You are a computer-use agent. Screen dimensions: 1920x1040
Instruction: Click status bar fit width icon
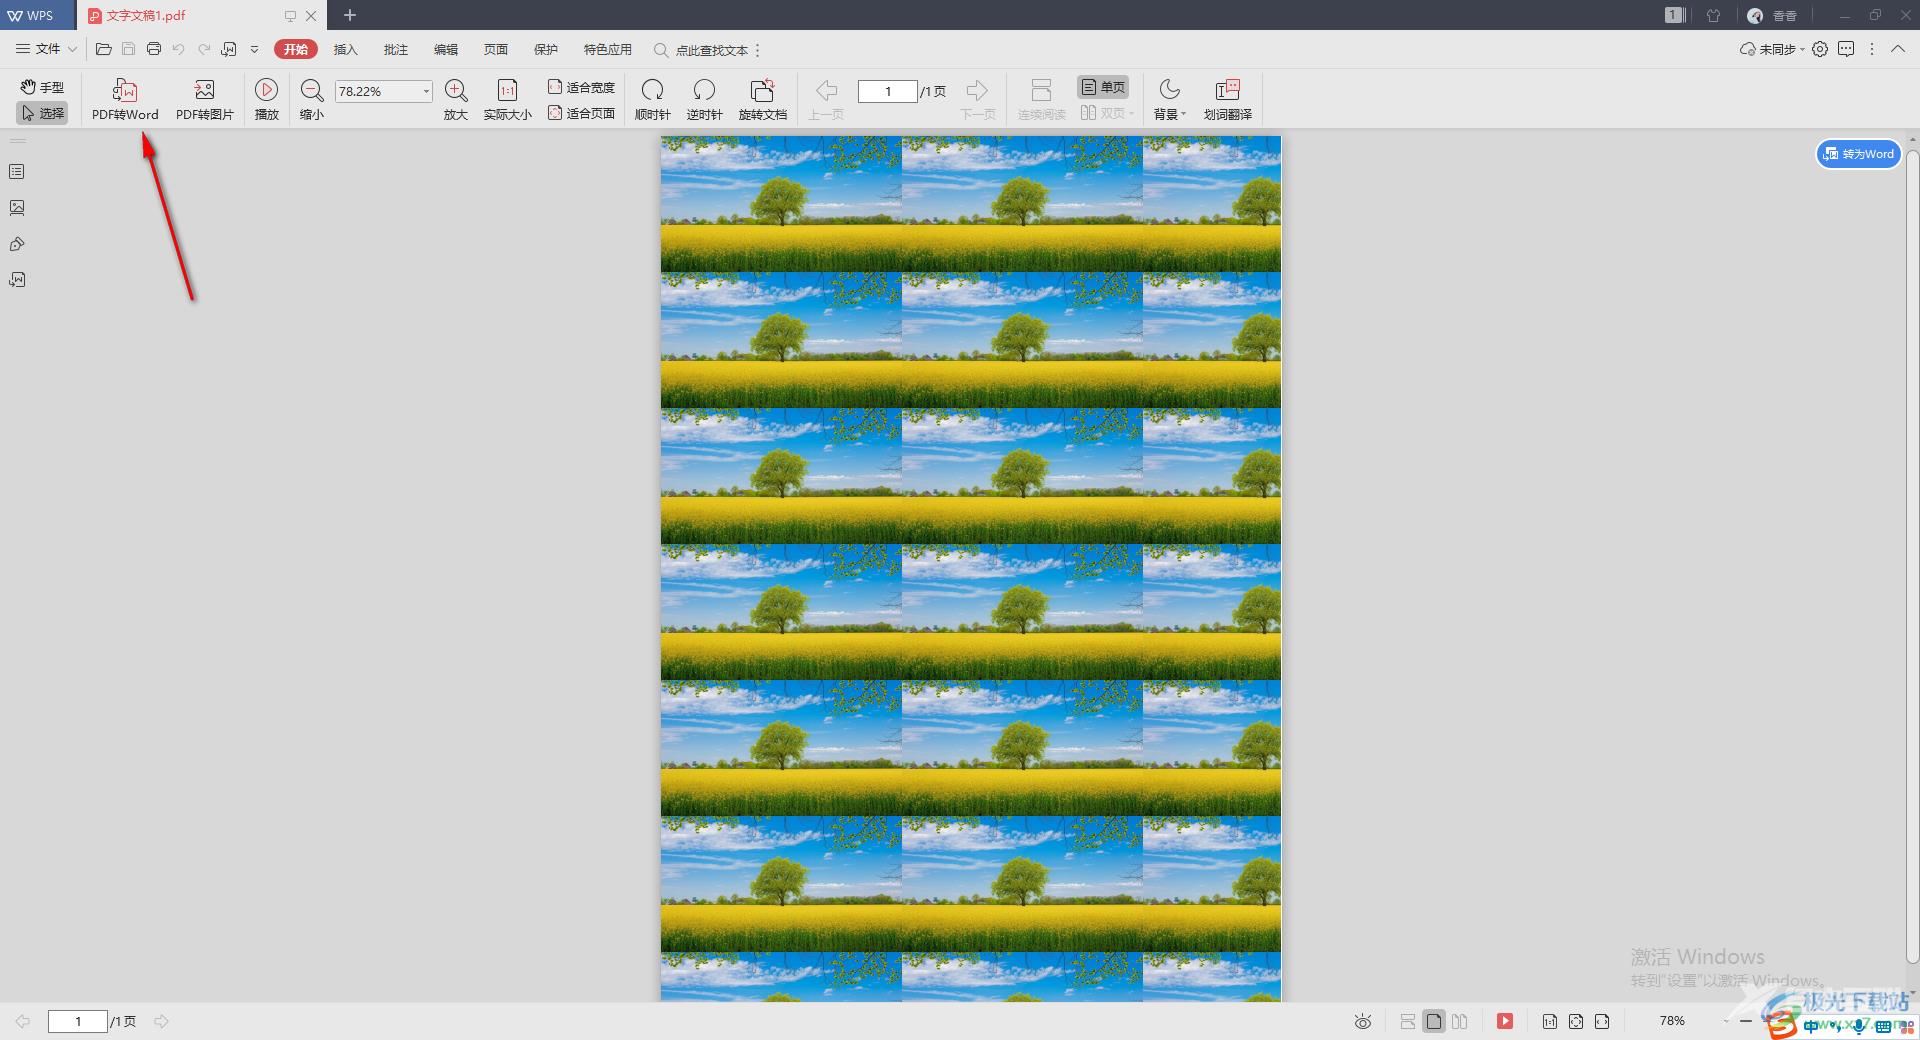[x=1602, y=1021]
